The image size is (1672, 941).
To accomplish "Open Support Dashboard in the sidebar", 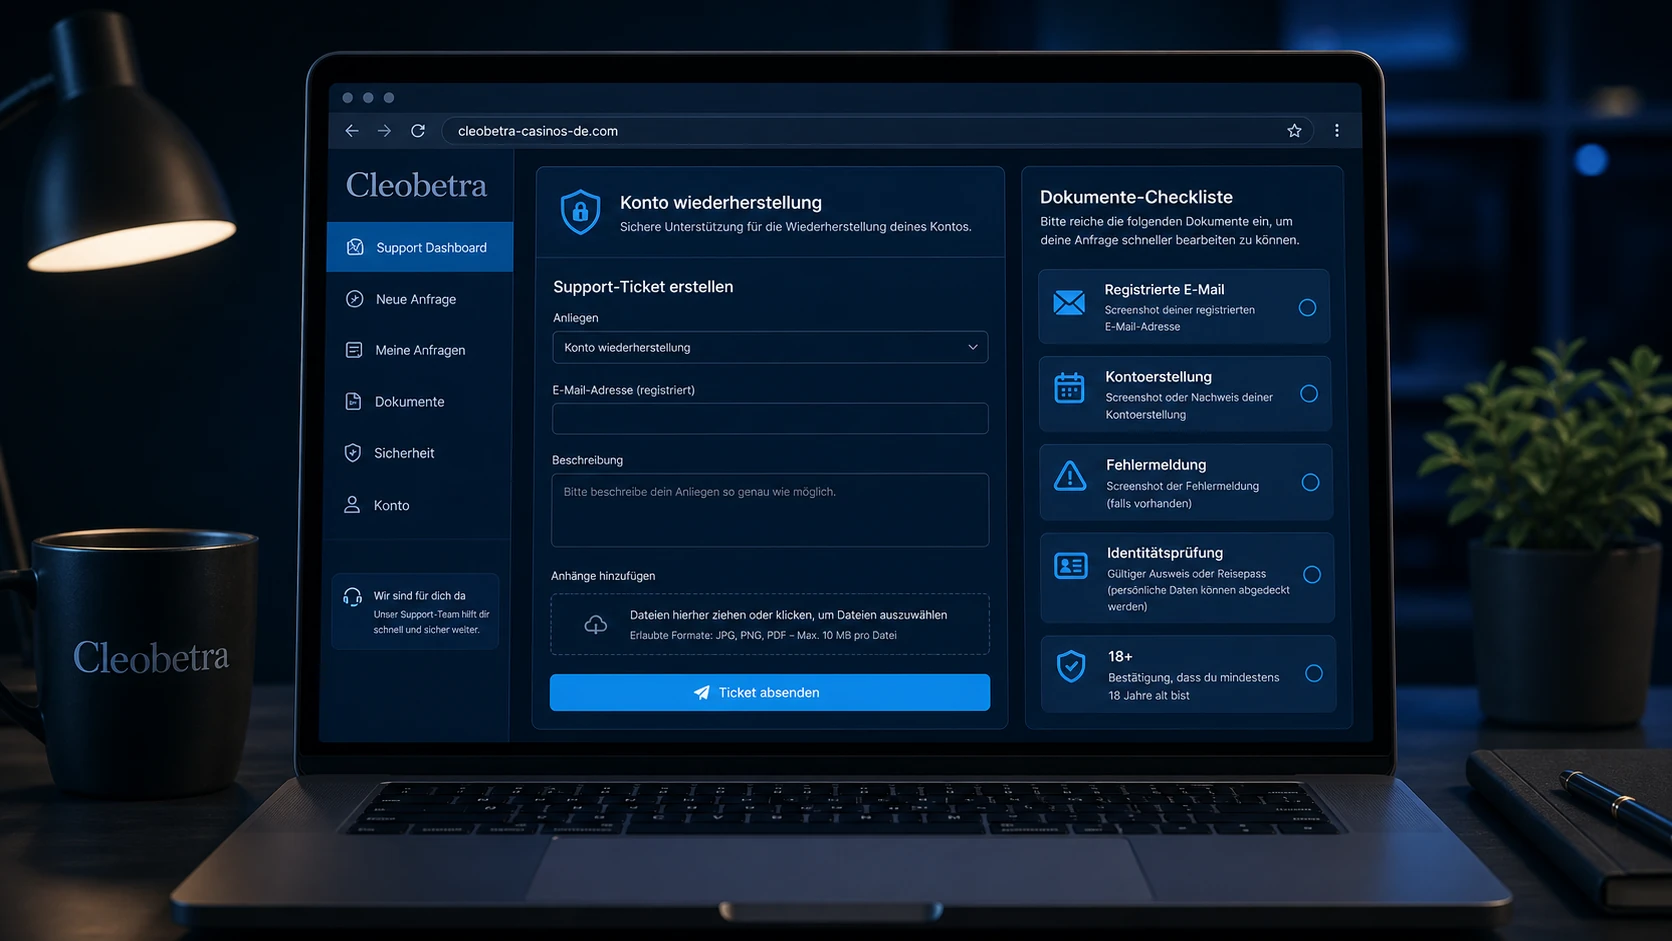I will 420,247.
